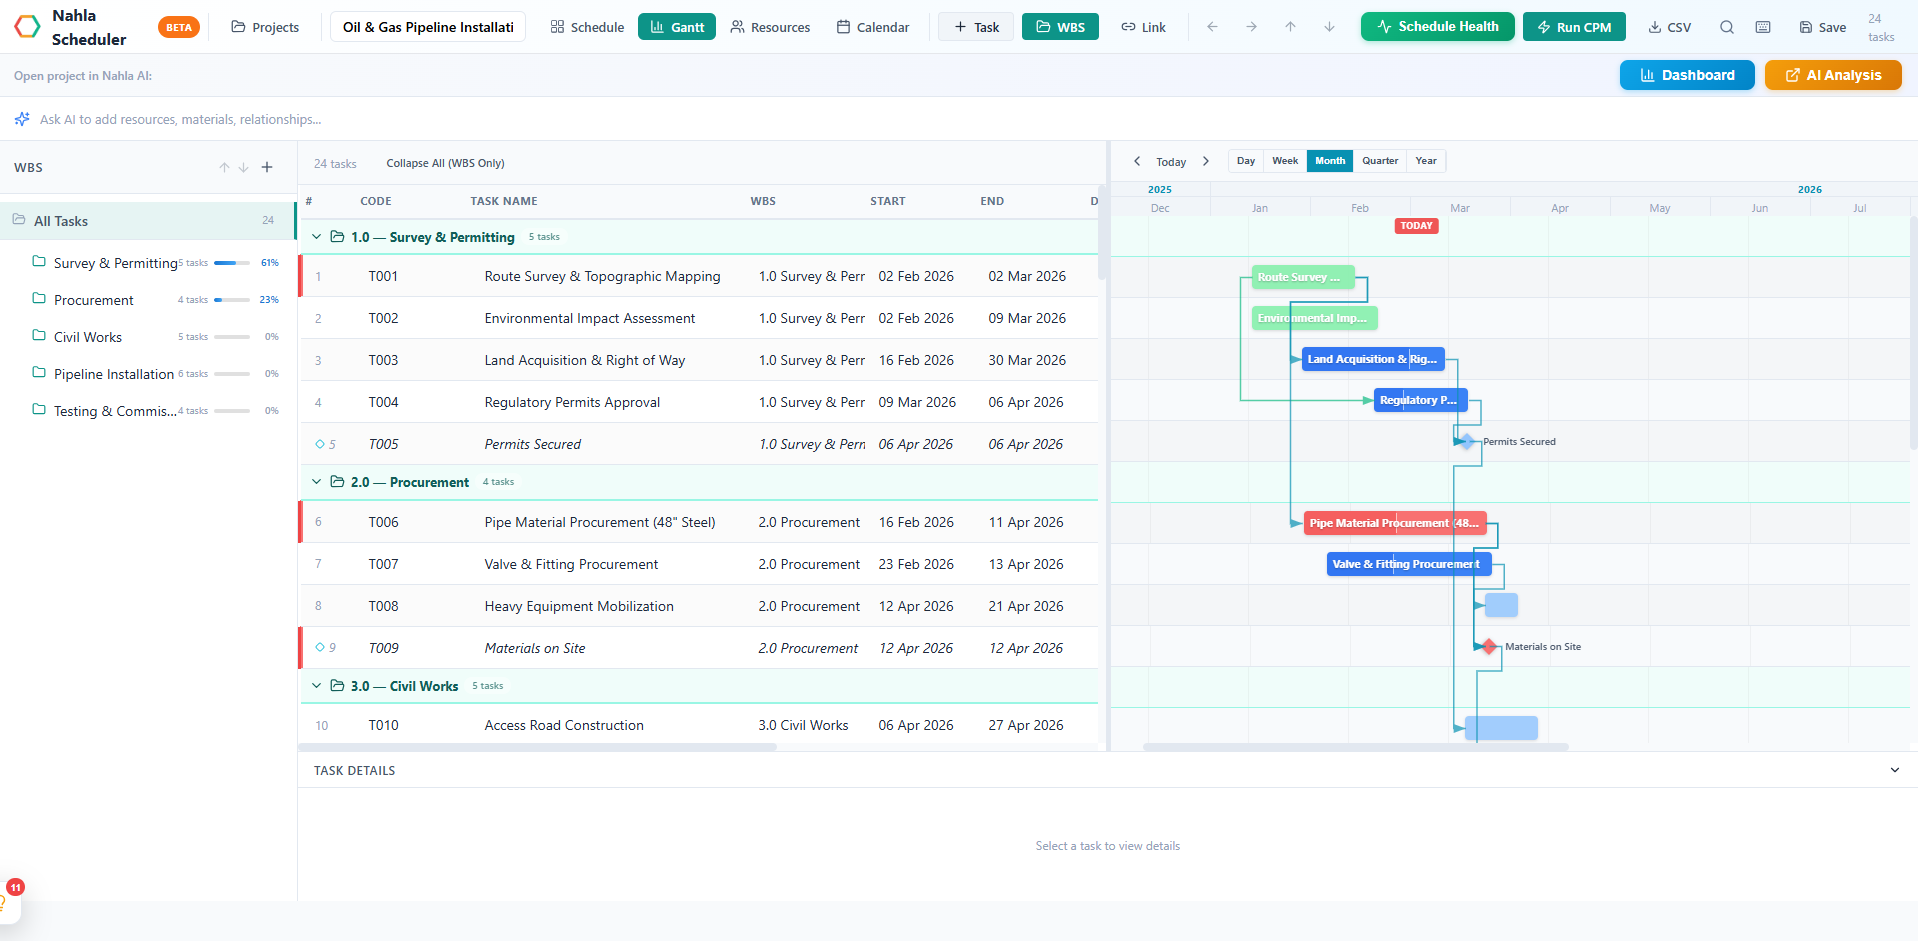Screen dimensions: 1918x941
Task: Open the Schedule Health analysis
Action: (x=1437, y=27)
